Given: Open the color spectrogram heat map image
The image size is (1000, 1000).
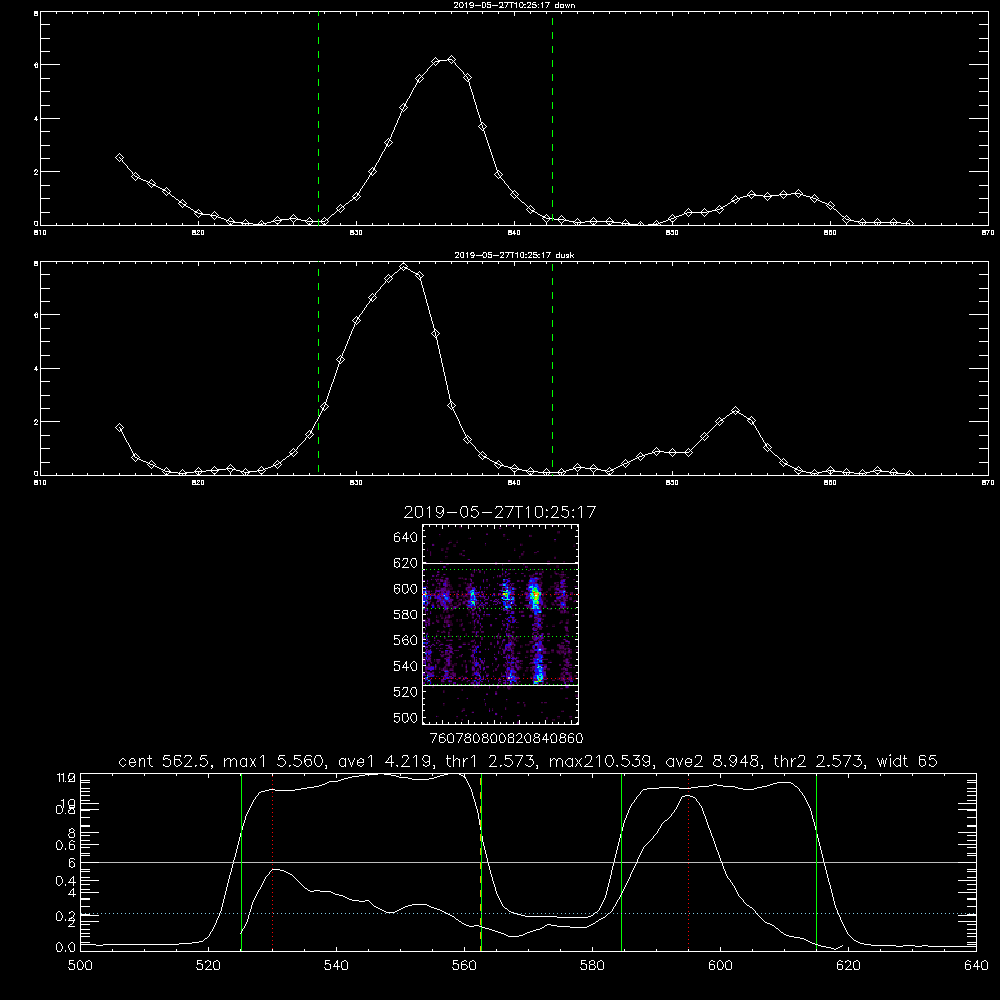Looking at the screenshot, I should (500, 624).
